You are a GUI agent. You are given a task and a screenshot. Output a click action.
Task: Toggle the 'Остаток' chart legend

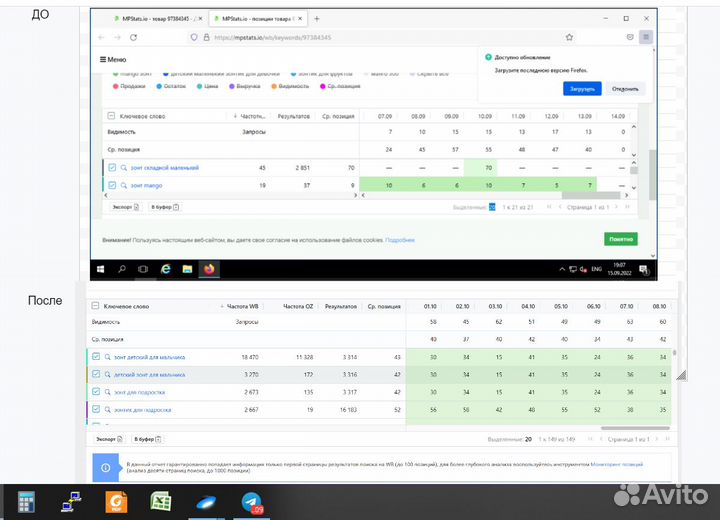point(171,86)
